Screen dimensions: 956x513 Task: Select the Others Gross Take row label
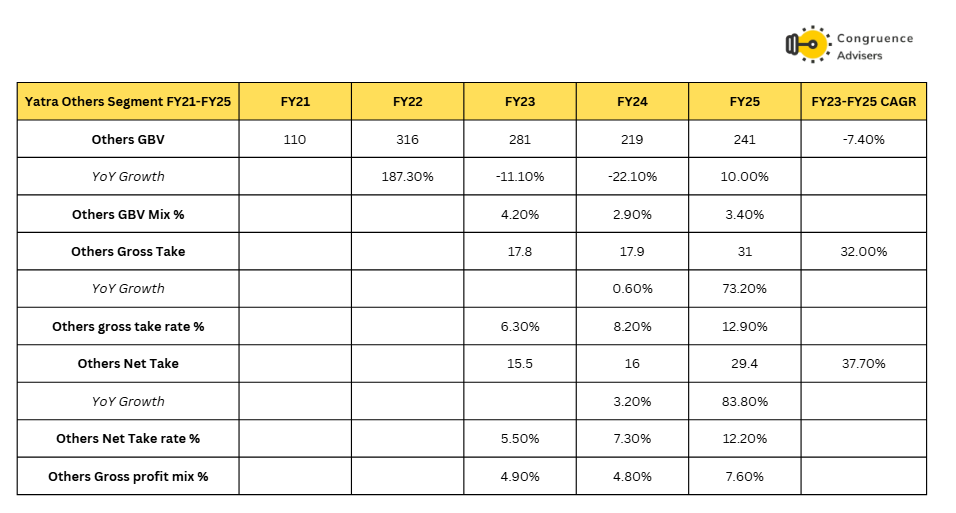128,251
